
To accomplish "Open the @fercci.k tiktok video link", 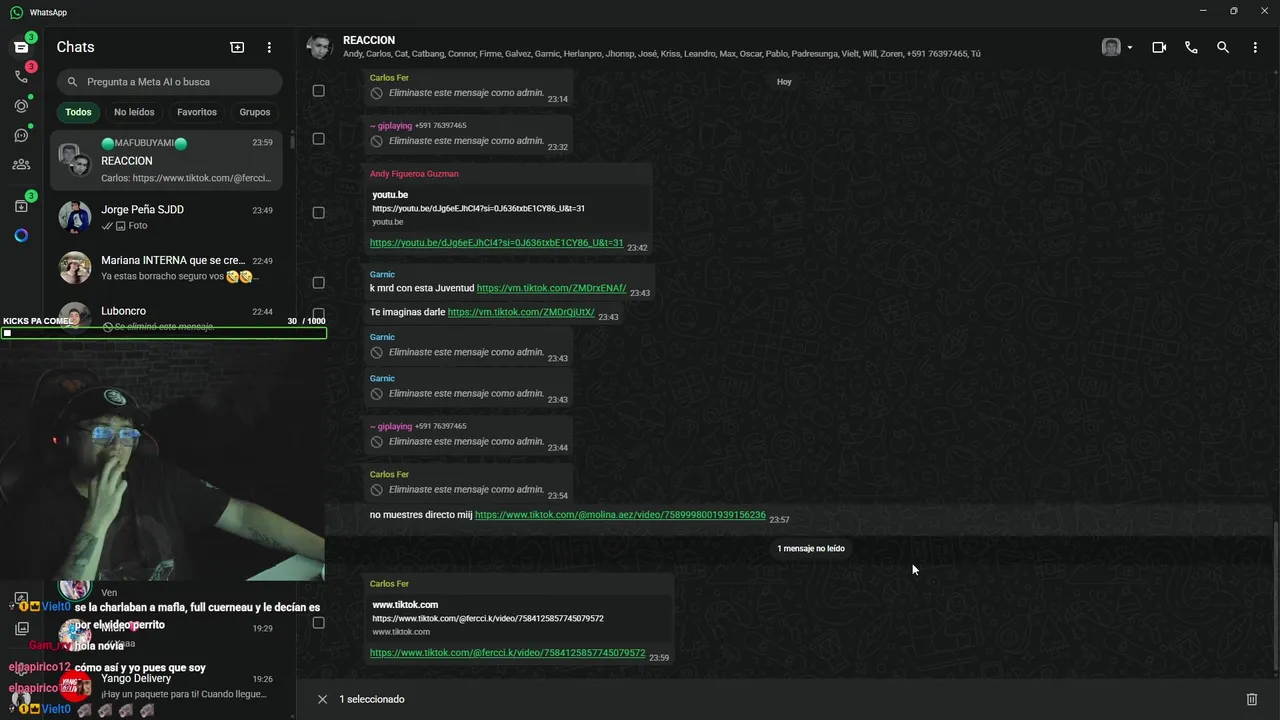I will [x=507, y=653].
